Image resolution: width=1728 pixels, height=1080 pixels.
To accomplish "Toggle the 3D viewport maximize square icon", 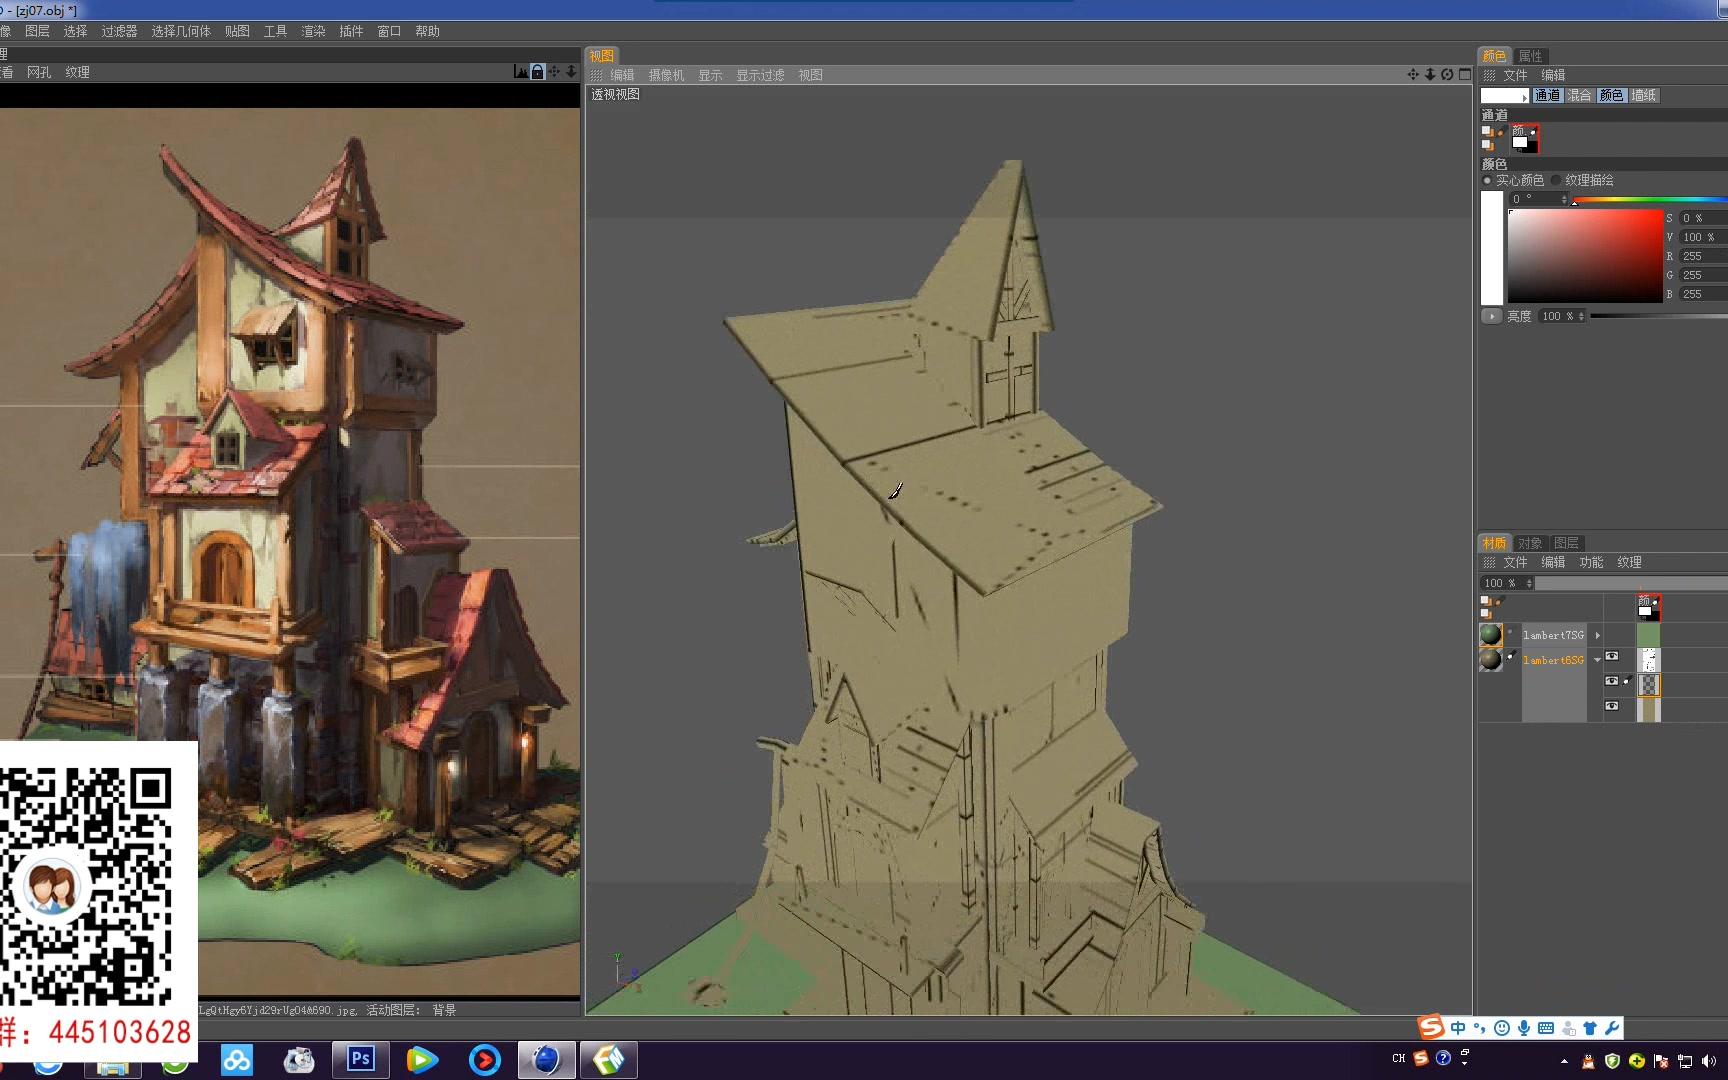I will click(1465, 74).
